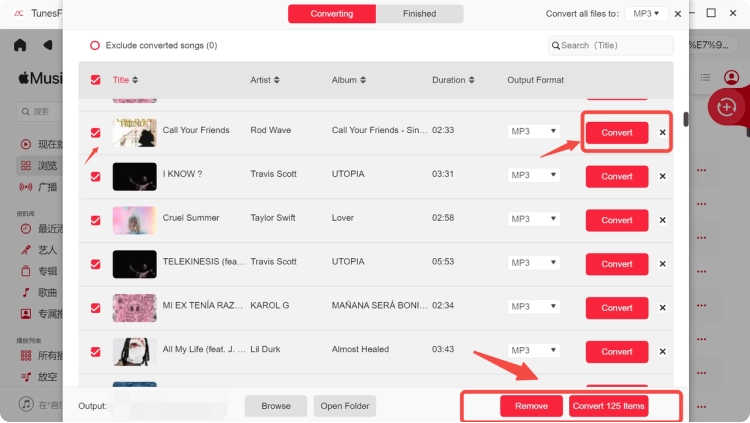Image resolution: width=750 pixels, height=423 pixels.
Task: Open the MP3 format dropdown for Call Your Friends
Action: click(x=533, y=131)
